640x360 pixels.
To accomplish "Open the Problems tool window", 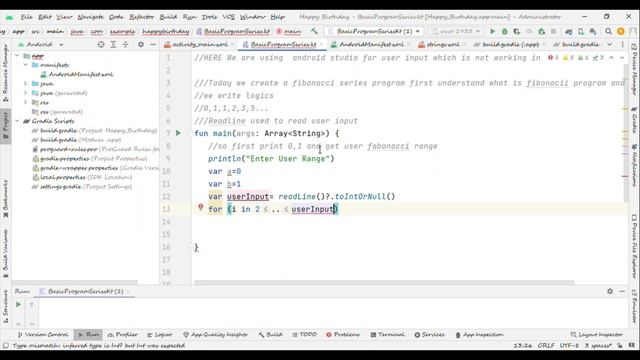I will click(343, 334).
